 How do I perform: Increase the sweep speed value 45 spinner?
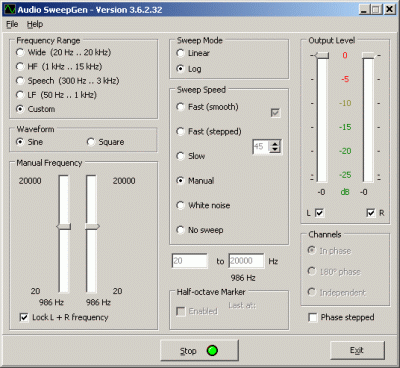275,144
